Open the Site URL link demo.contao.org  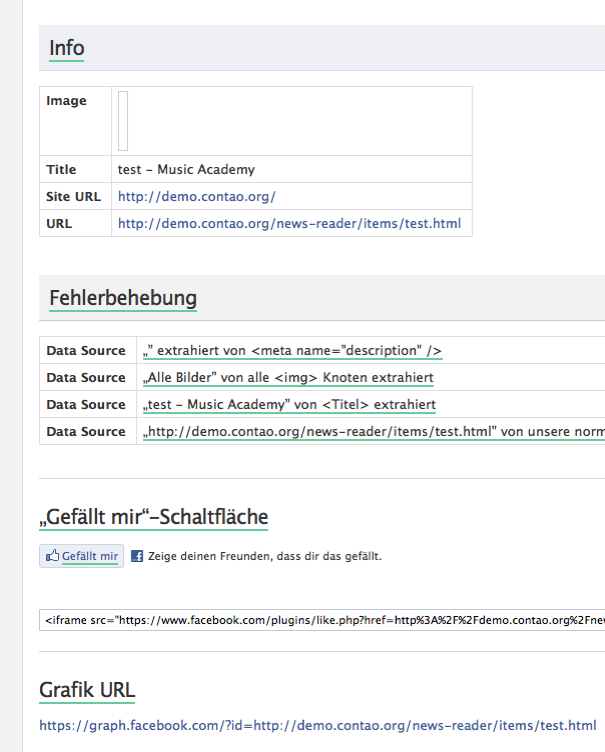(x=197, y=197)
